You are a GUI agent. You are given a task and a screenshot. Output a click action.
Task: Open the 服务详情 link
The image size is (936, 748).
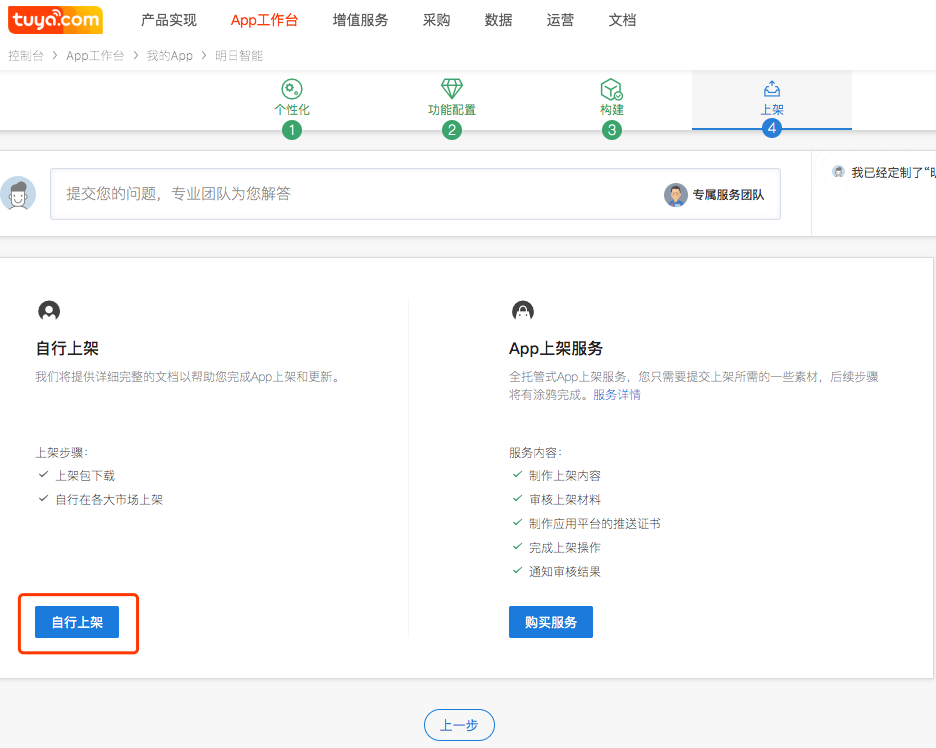click(617, 395)
